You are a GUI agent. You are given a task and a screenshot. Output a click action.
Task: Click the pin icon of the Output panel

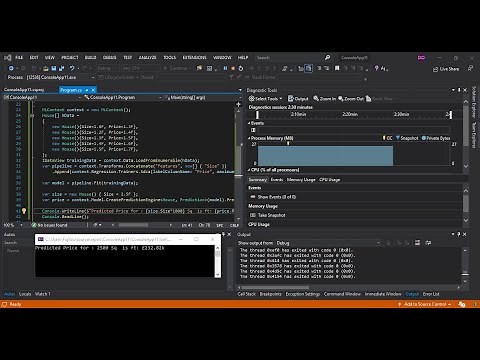(459, 234)
